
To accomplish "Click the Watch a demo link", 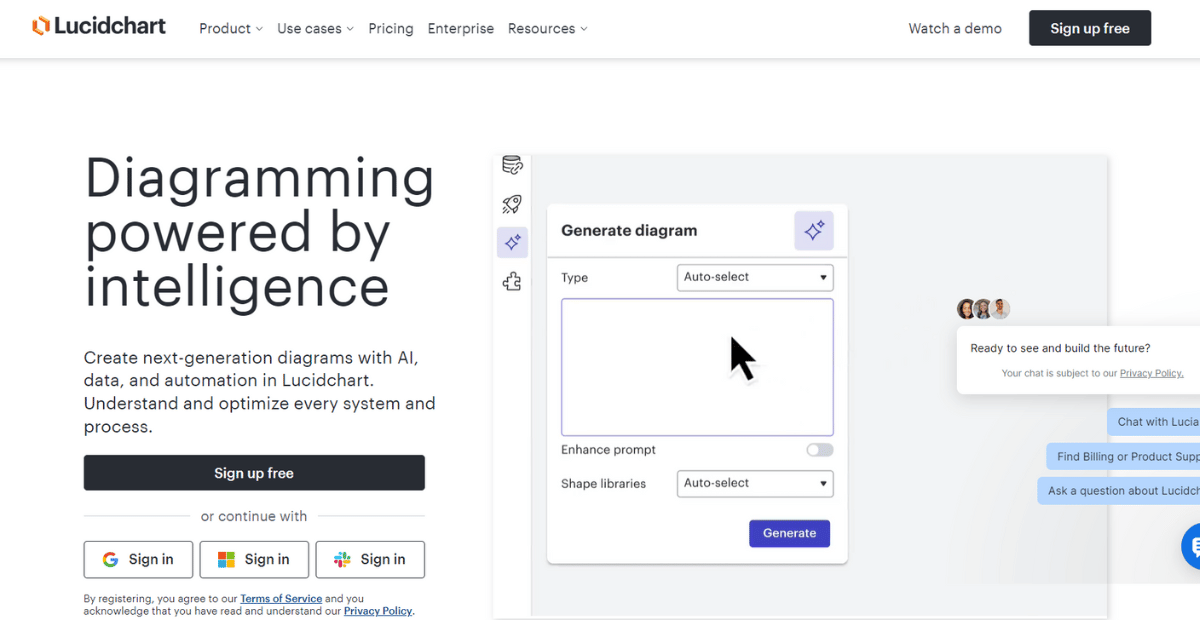I will coord(954,29).
